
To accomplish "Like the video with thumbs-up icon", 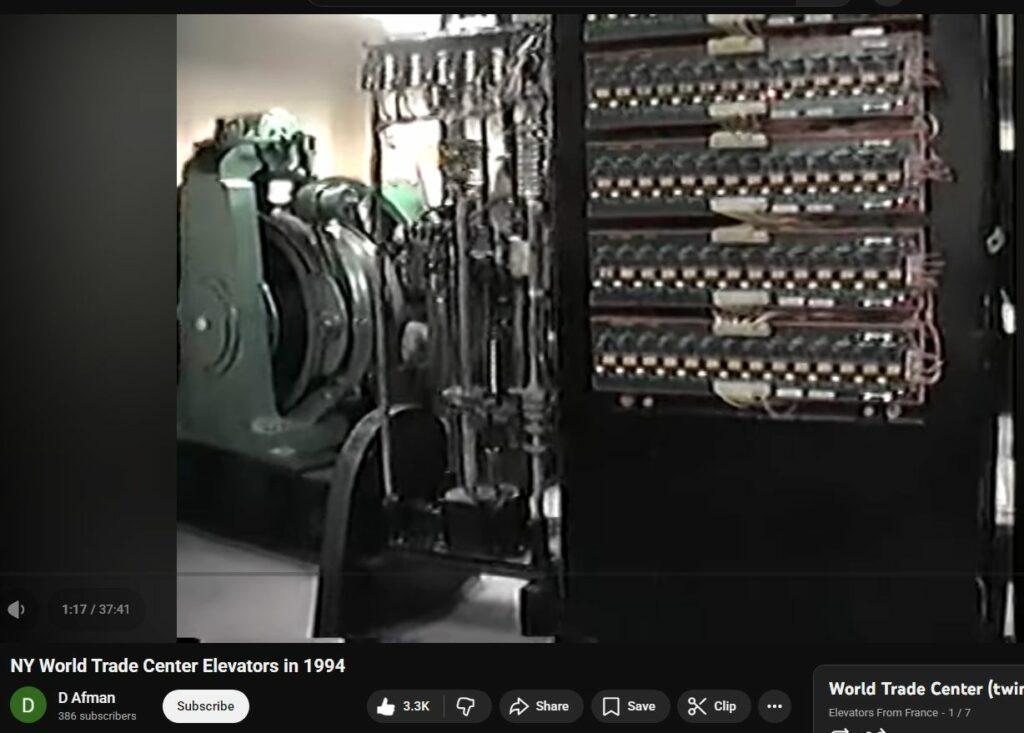I will click(404, 706).
